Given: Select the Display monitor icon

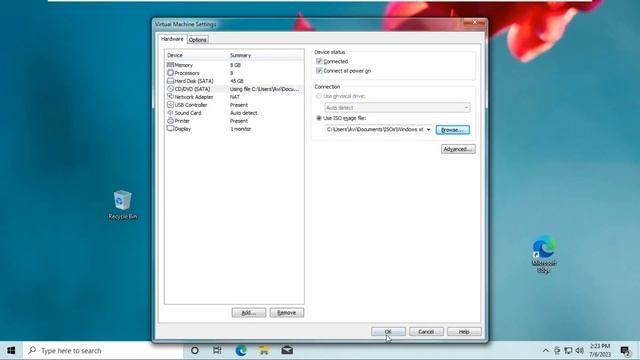Looking at the screenshot, I should 170,129.
